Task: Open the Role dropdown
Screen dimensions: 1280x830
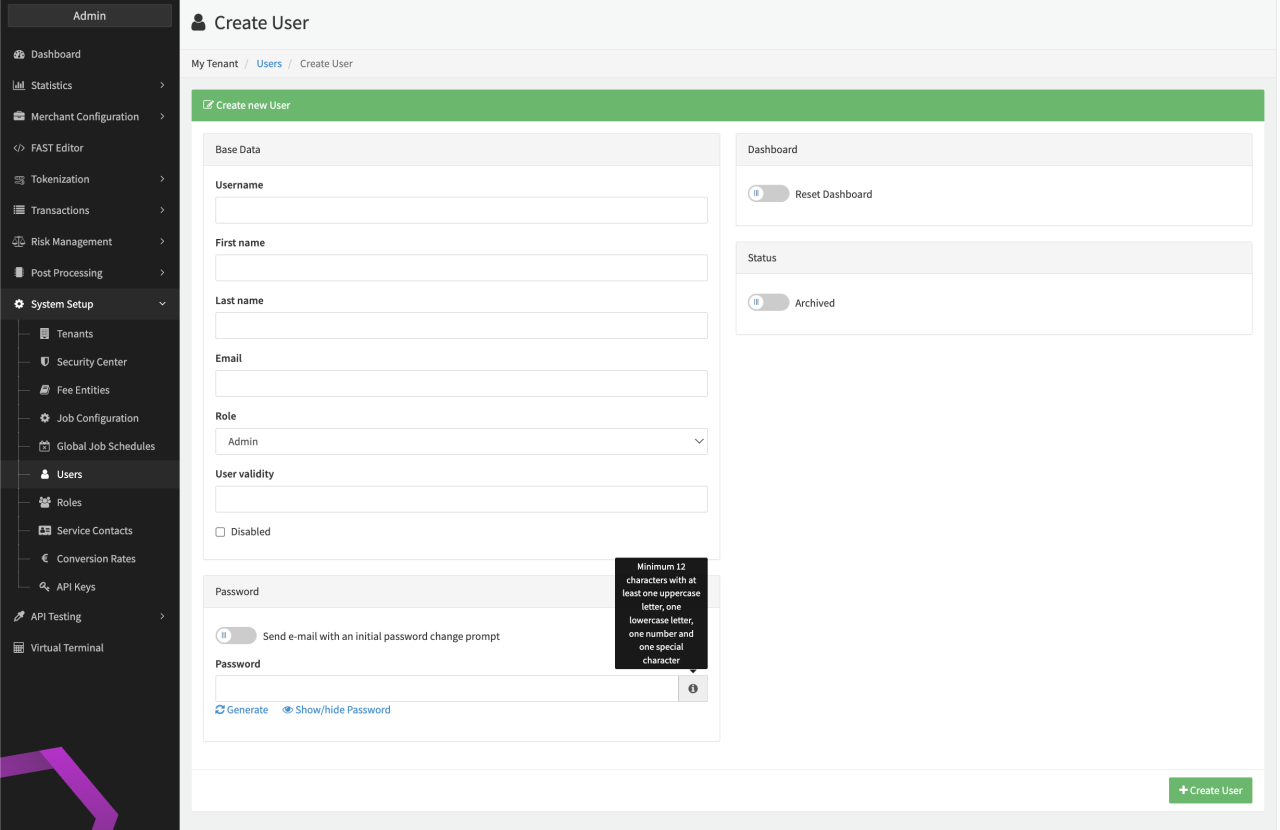Action: 461,442
